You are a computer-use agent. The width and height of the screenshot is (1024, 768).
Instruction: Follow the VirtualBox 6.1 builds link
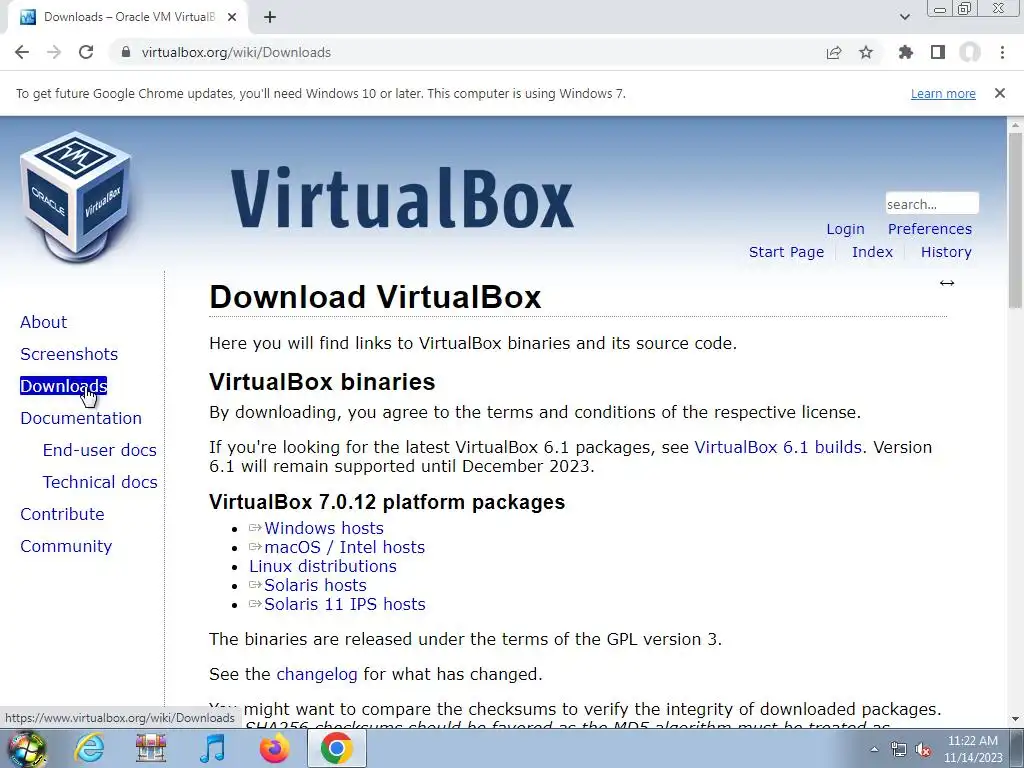(778, 447)
